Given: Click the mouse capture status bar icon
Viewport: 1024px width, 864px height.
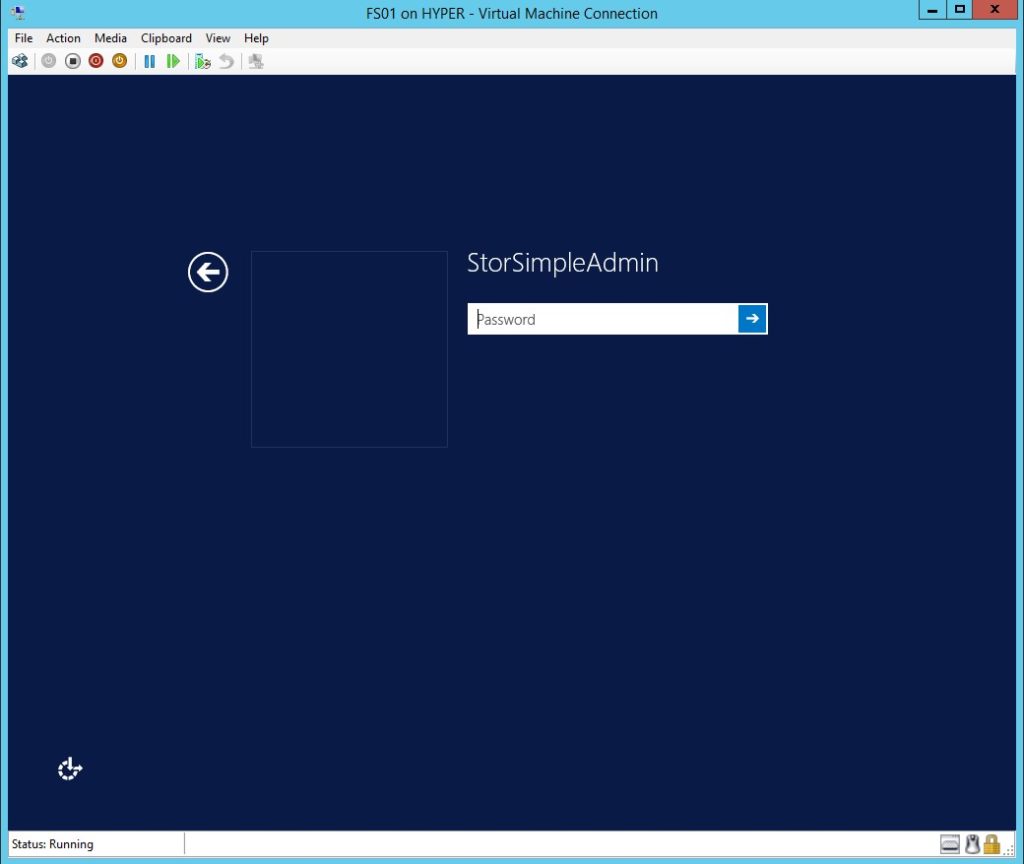Looking at the screenshot, I should click(x=972, y=844).
